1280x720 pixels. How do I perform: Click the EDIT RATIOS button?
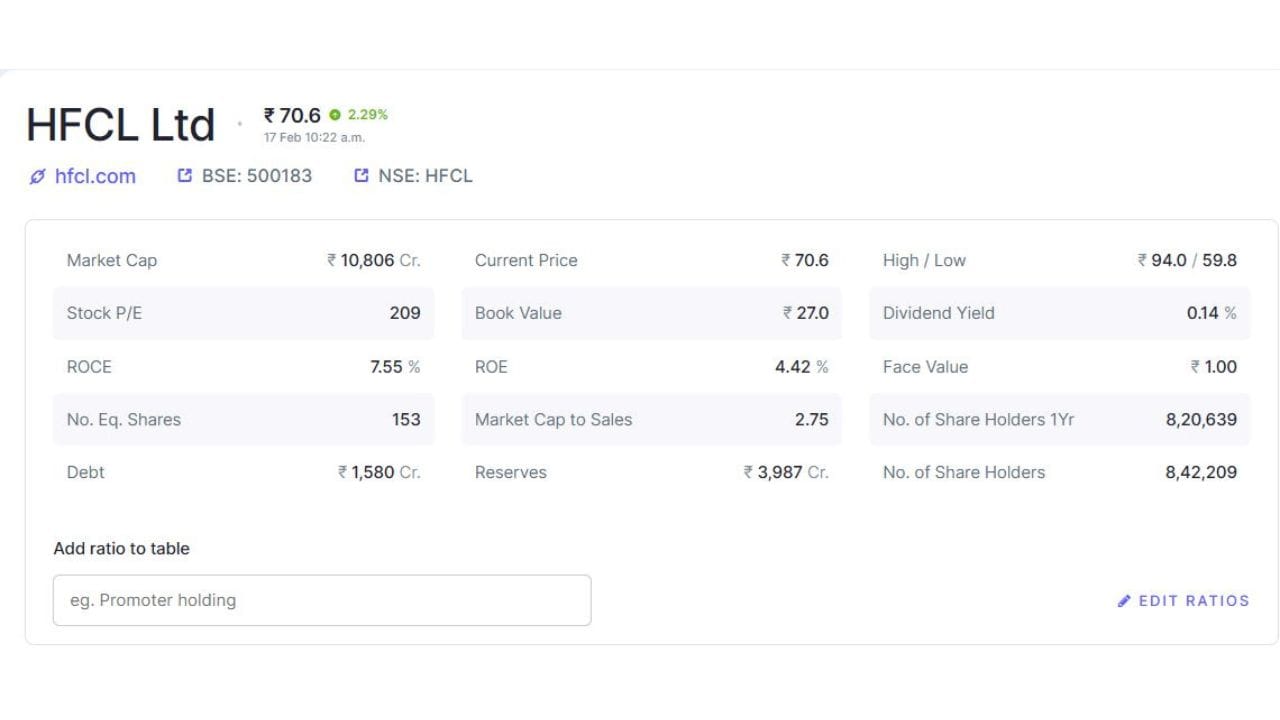1194,601
